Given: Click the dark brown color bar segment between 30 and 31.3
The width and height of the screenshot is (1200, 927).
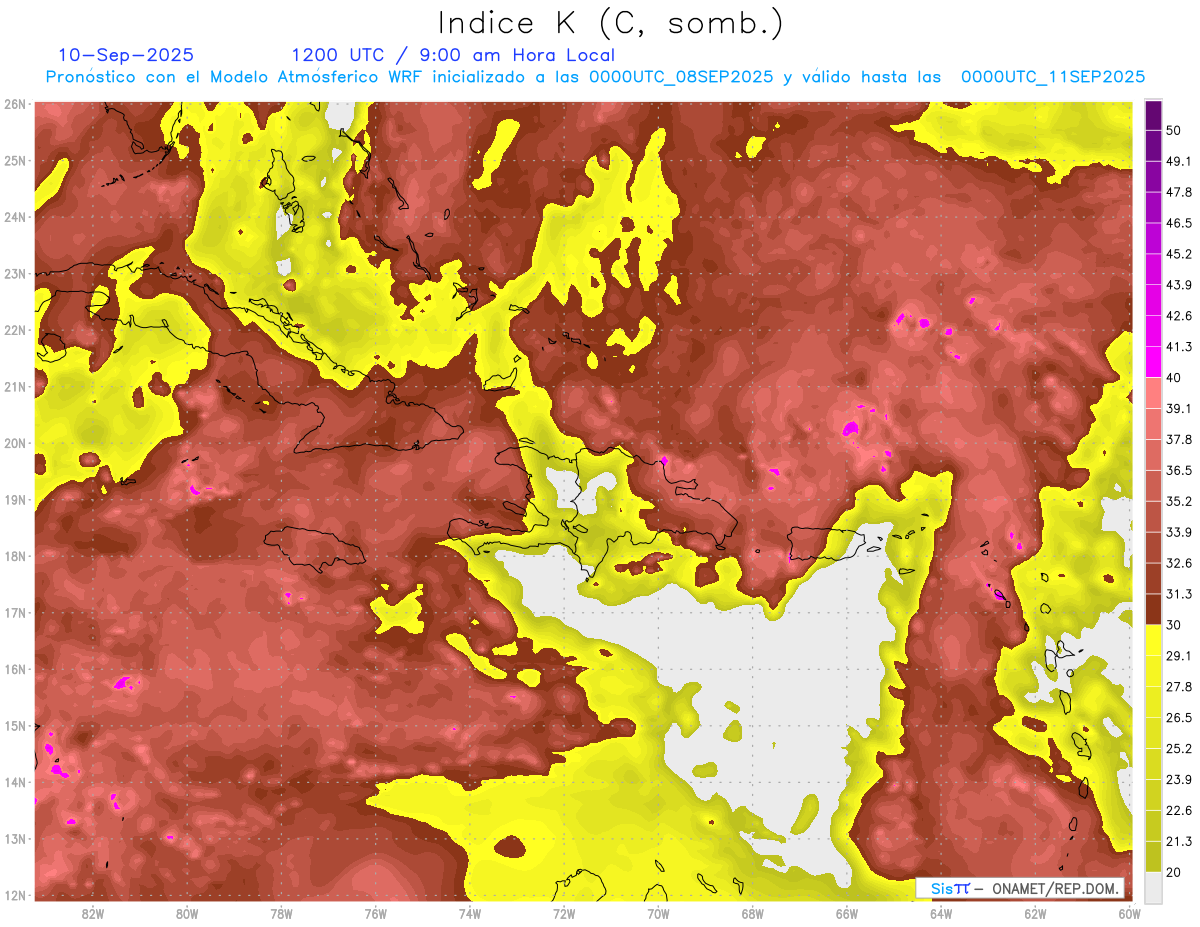Looking at the screenshot, I should 1153,609.
